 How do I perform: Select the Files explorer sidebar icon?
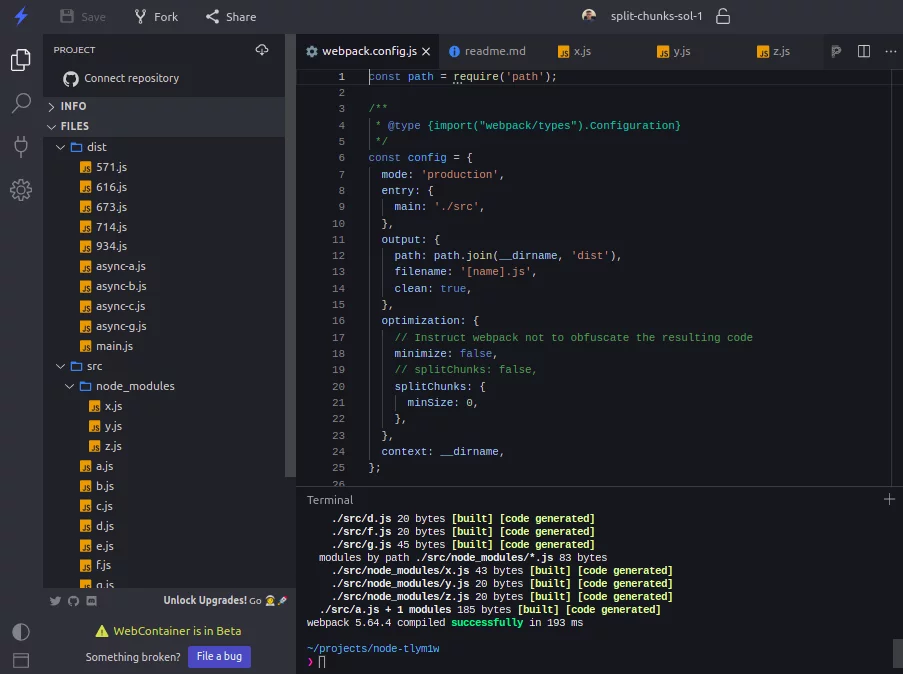[x=21, y=60]
